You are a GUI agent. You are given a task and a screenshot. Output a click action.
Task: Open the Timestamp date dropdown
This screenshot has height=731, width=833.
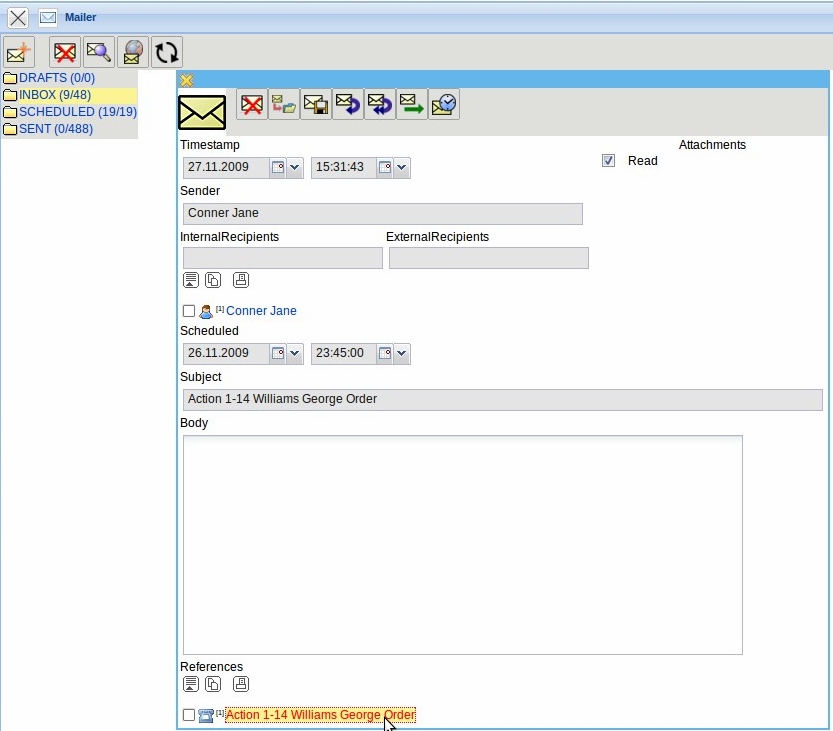[294, 167]
